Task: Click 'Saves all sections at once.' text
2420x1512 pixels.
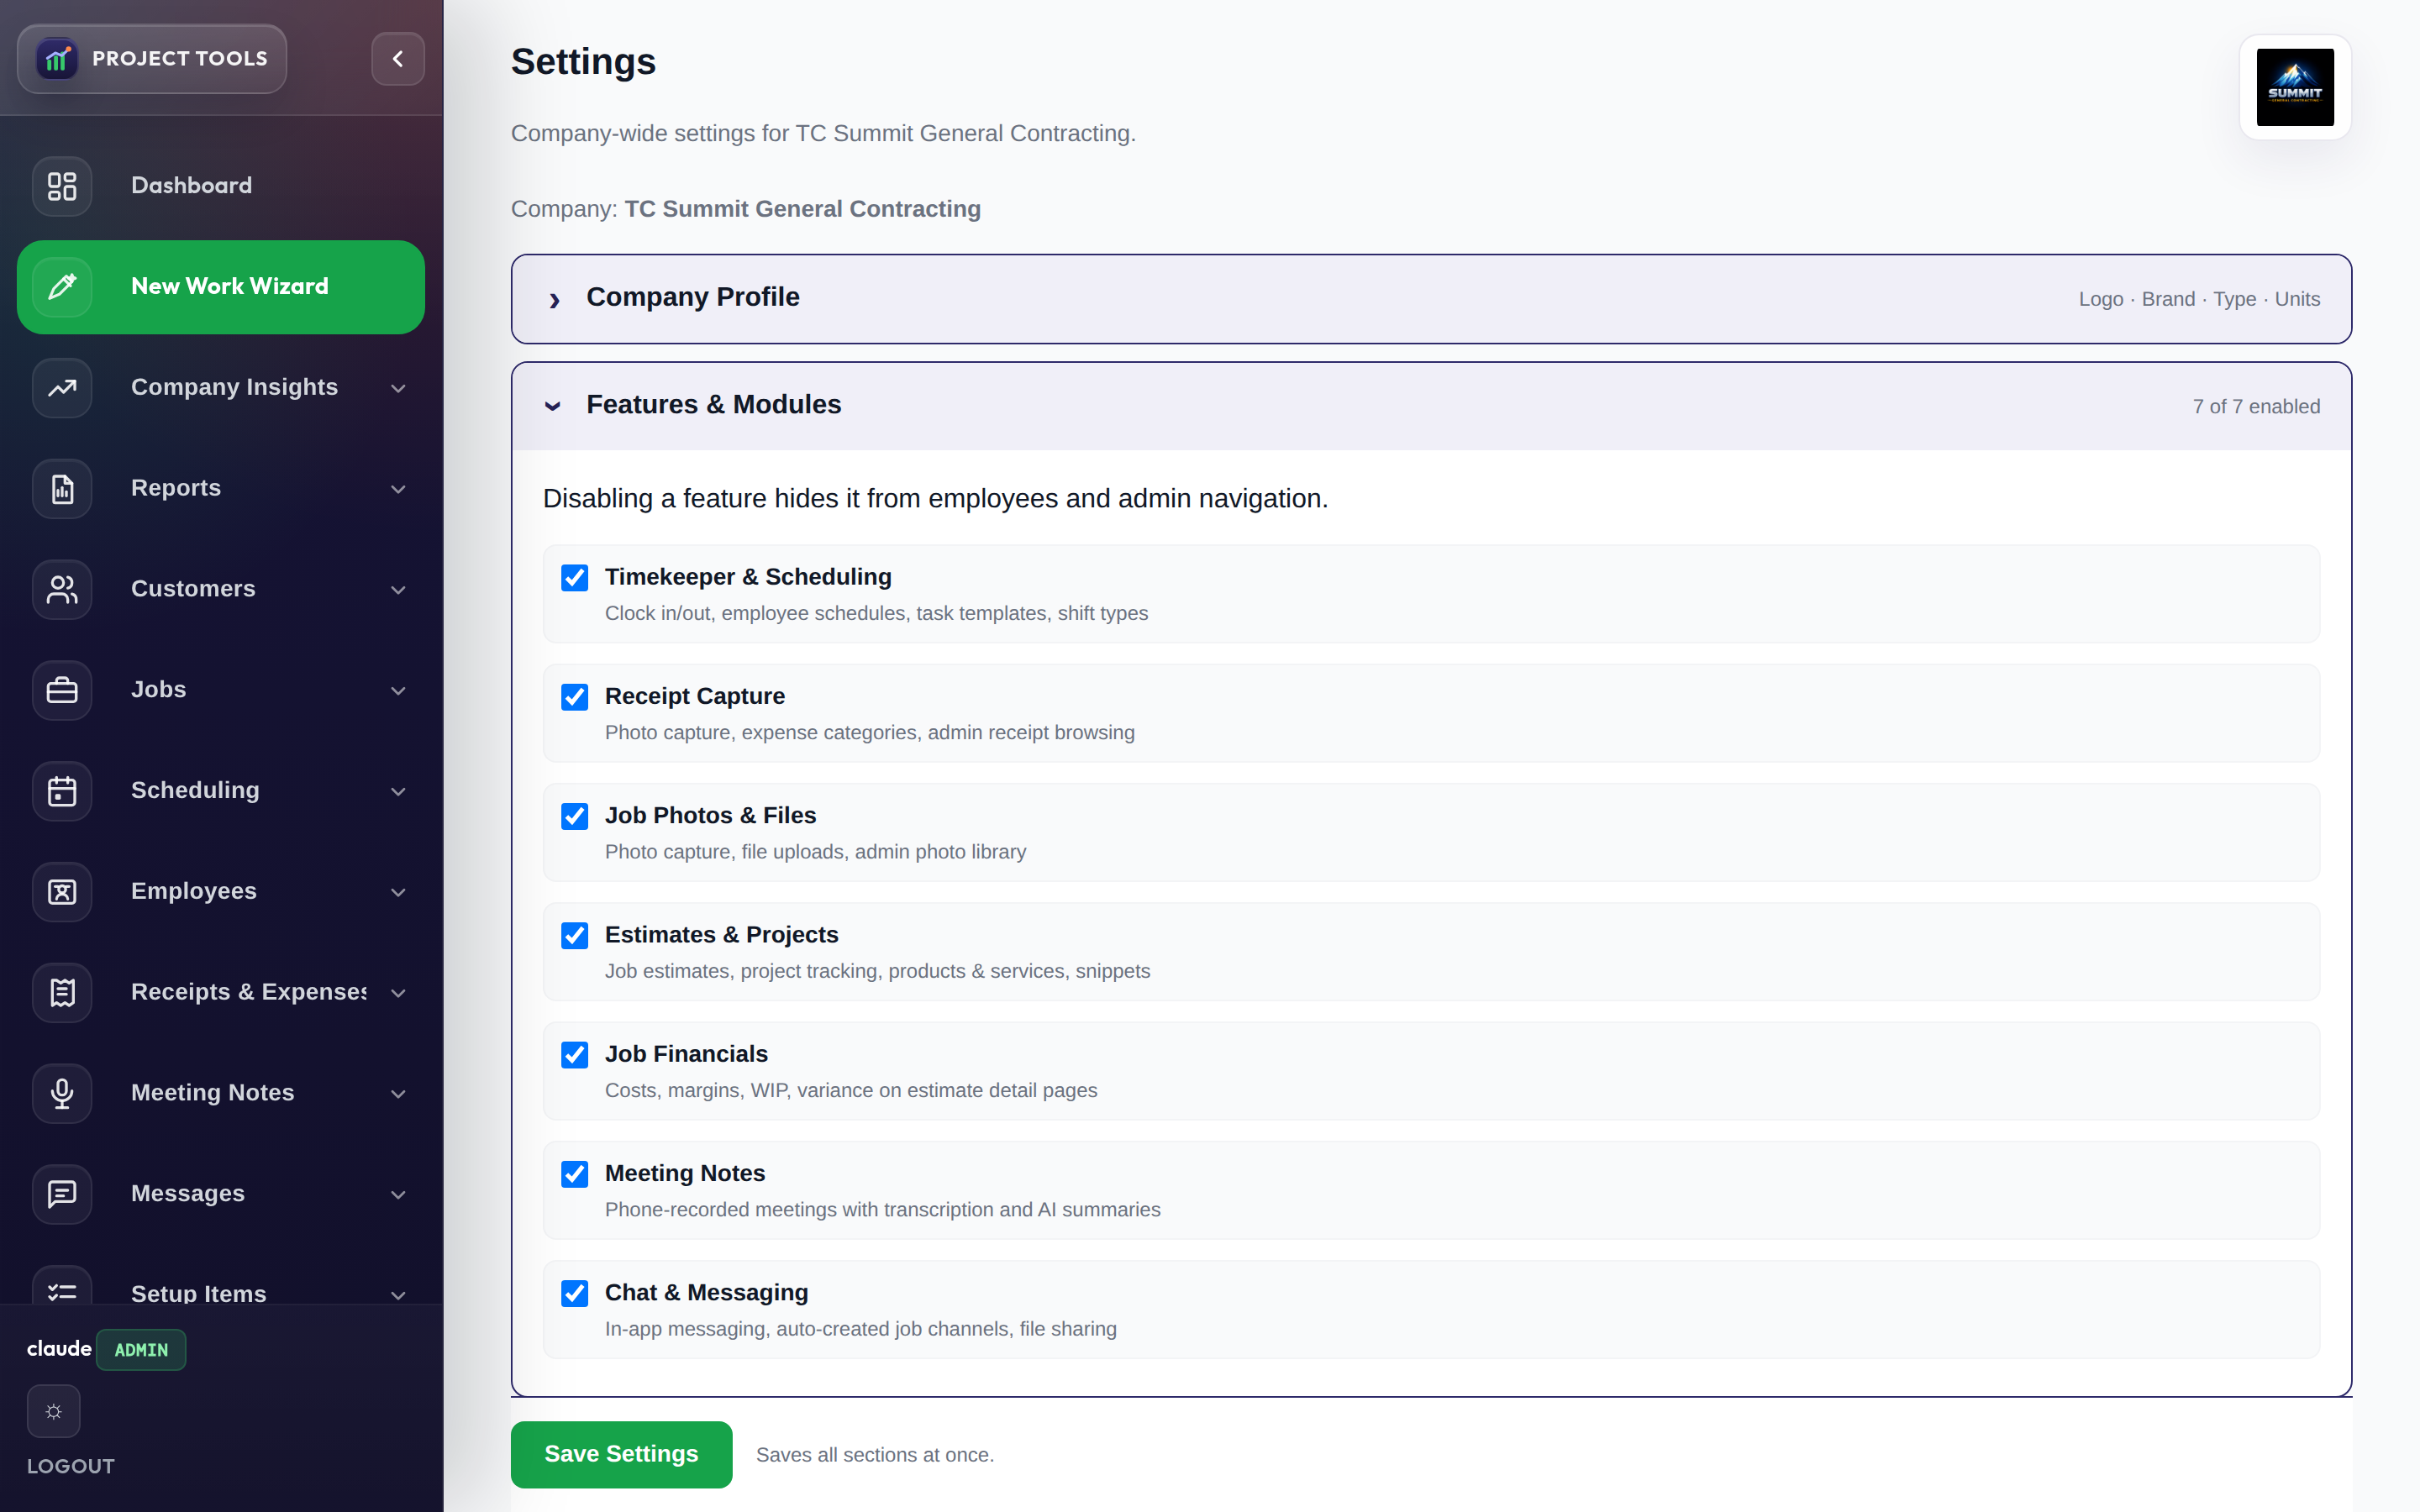Action: 875,1455
